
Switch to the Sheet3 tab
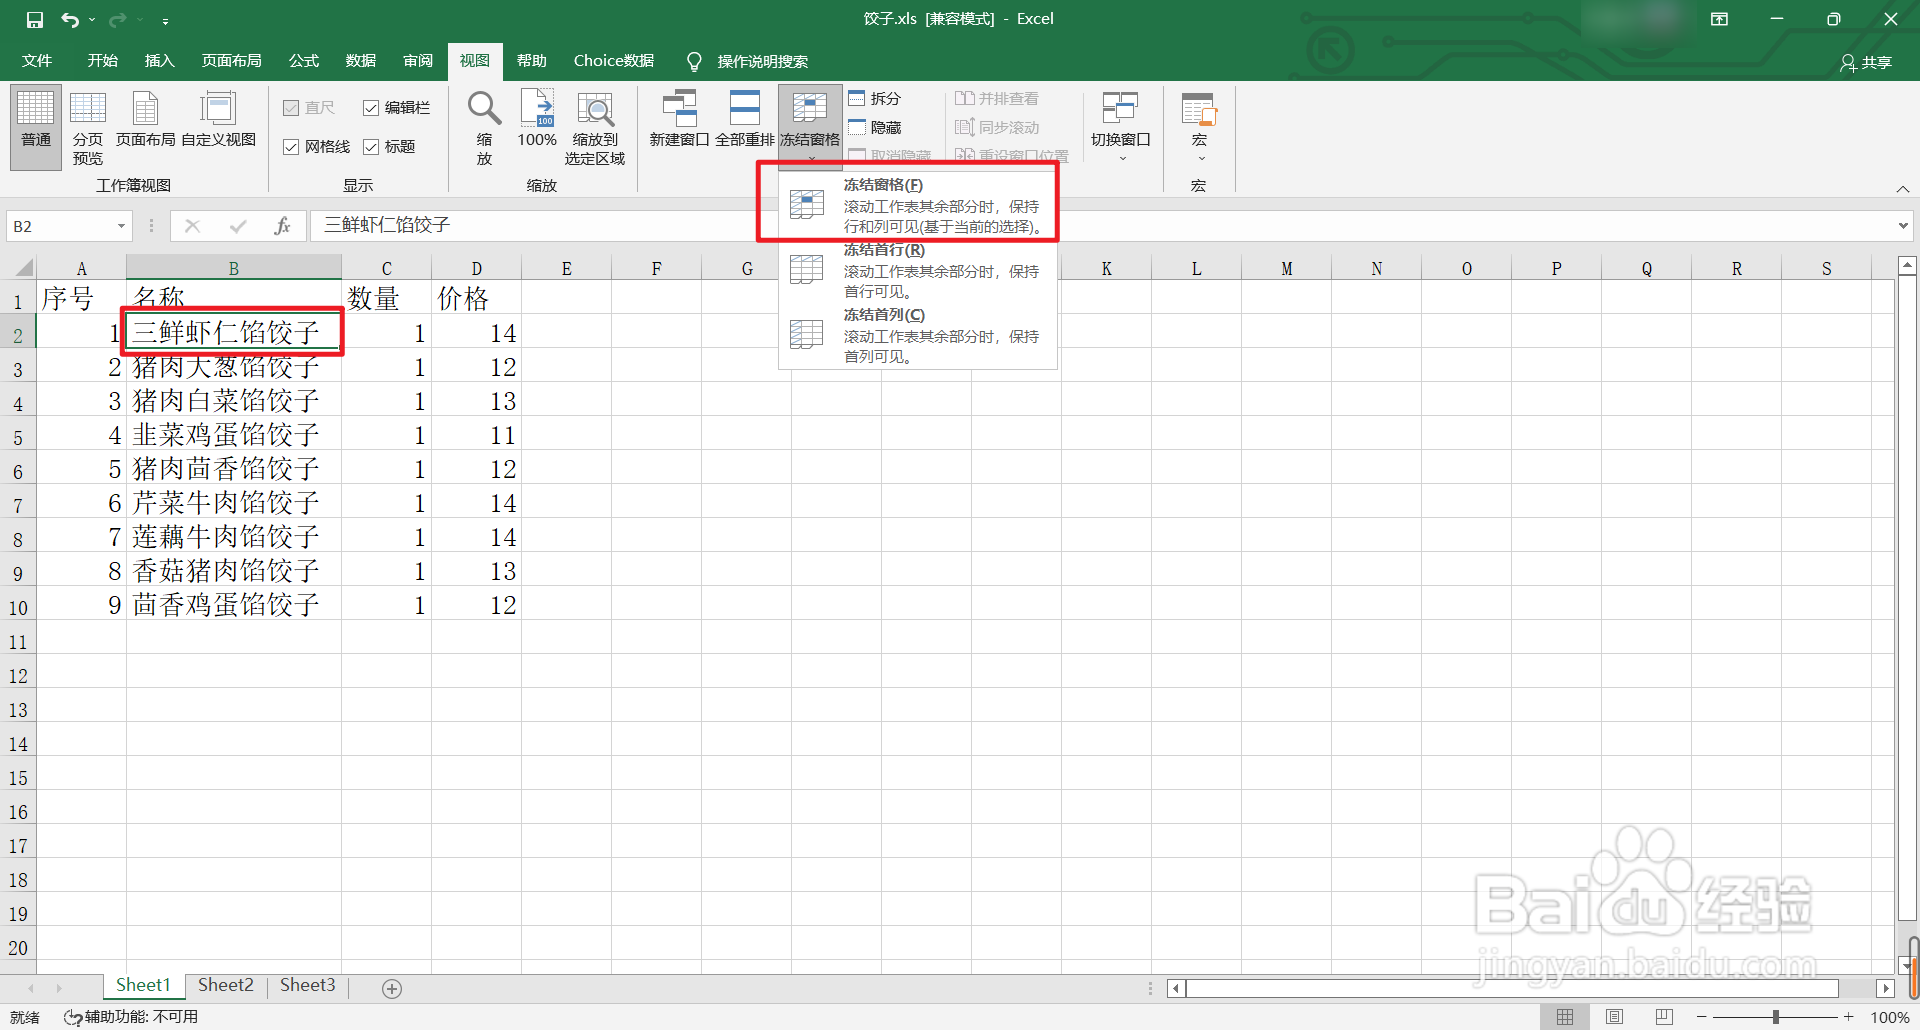[x=308, y=986]
